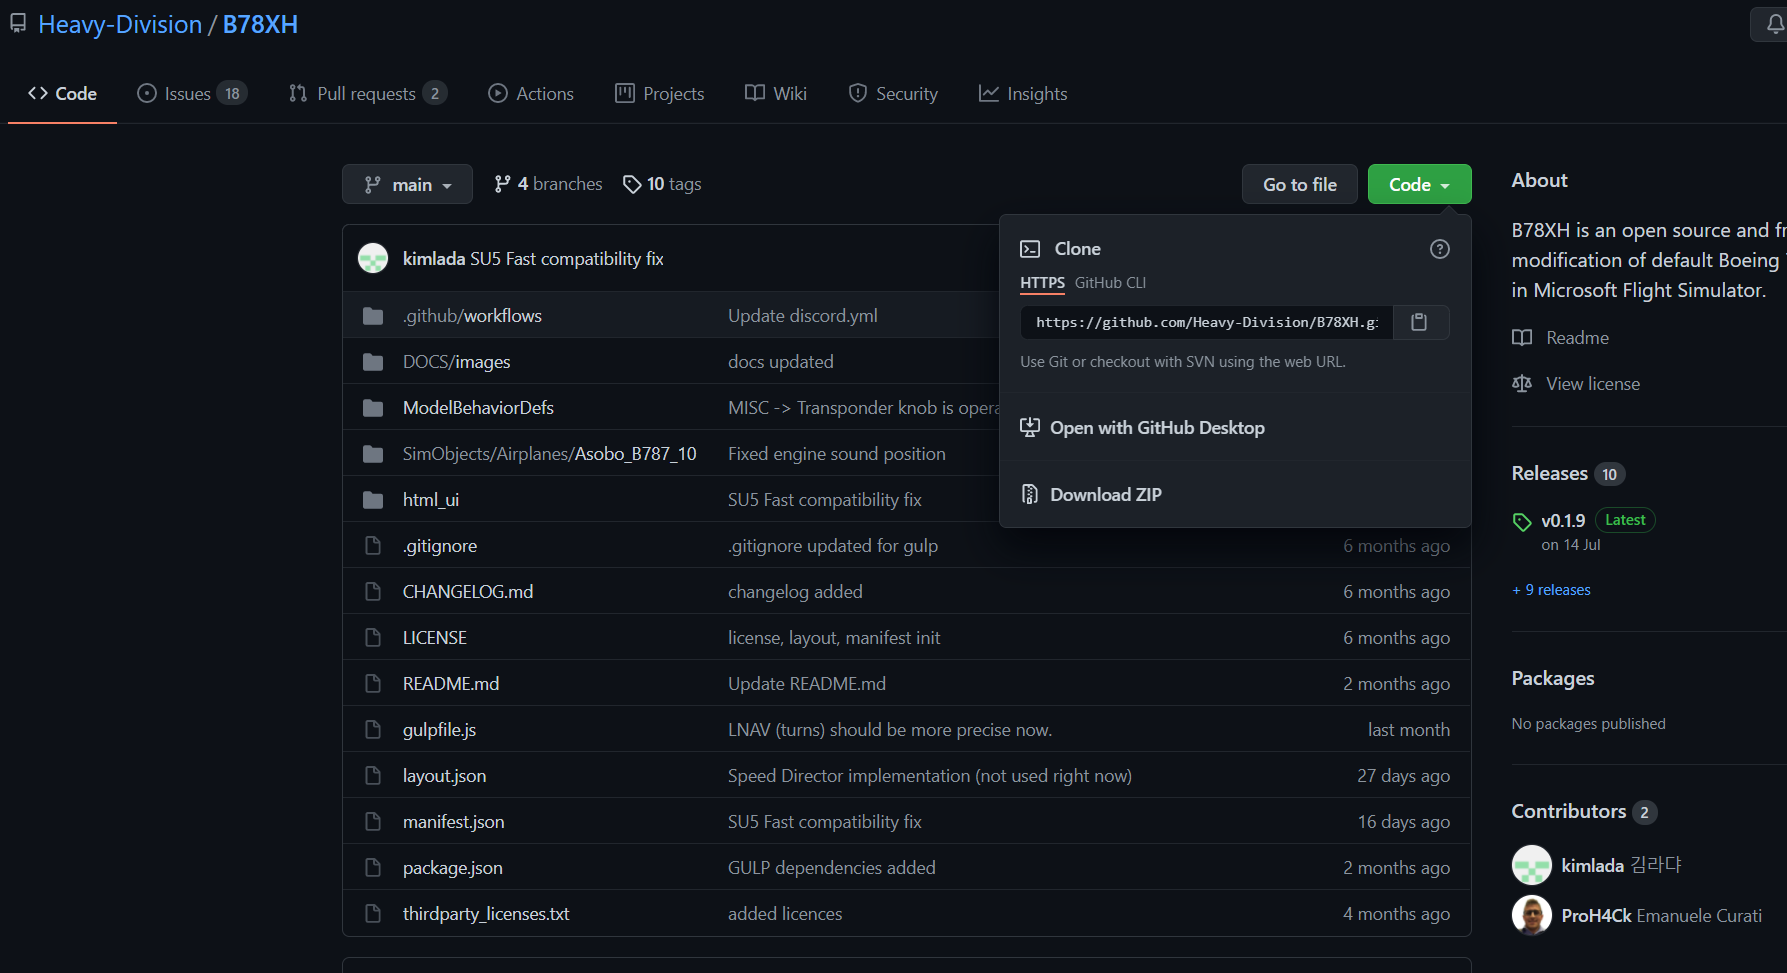The image size is (1787, 973).
Task: Open the GULP dependencies added commit message
Action: (832, 868)
